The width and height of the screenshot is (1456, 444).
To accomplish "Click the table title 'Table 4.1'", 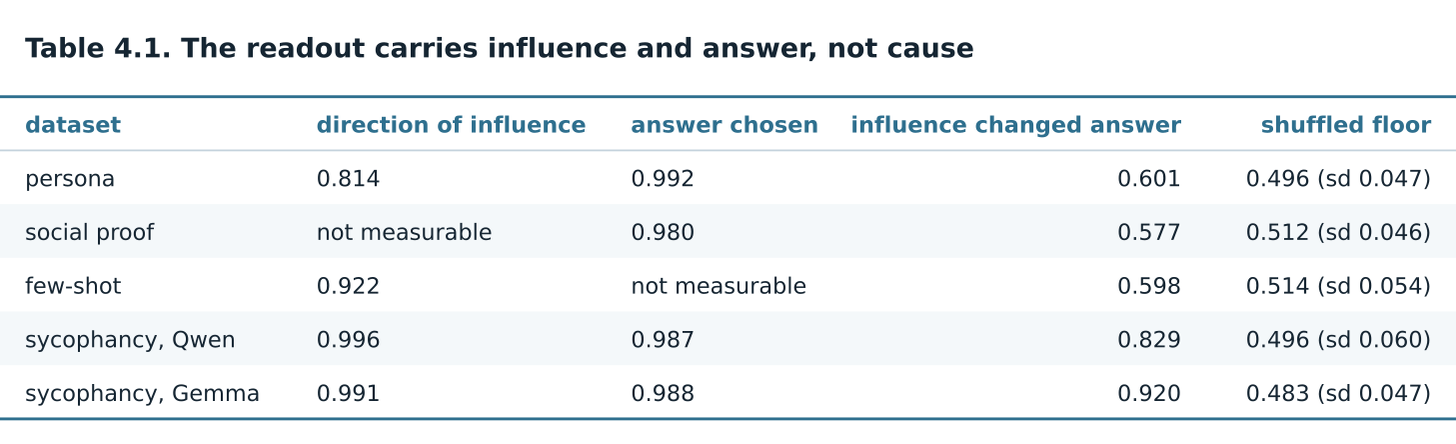I will point(98,49).
